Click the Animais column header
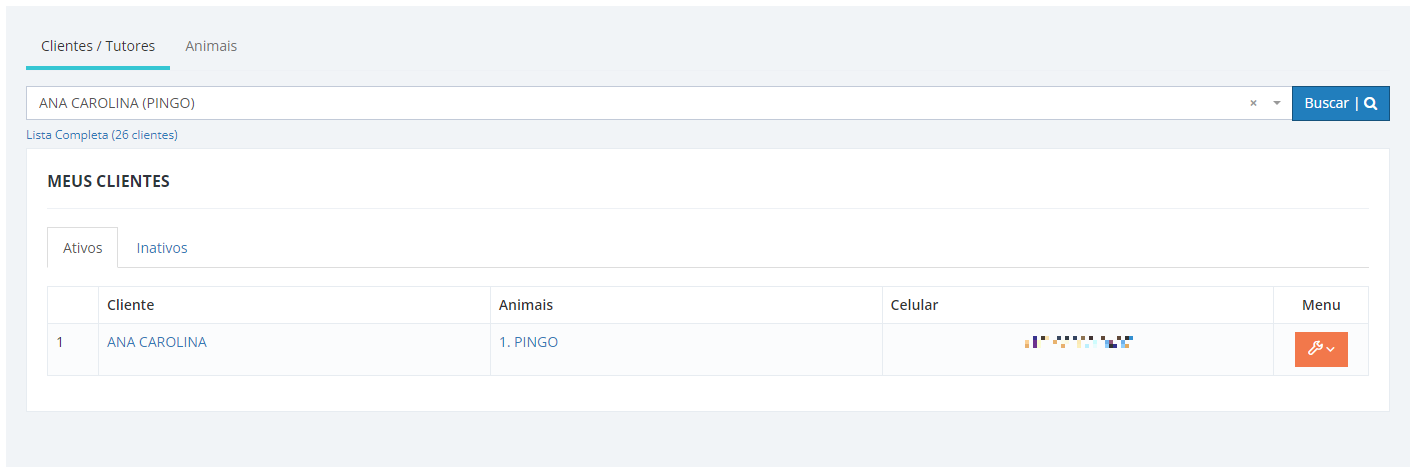 (x=526, y=305)
